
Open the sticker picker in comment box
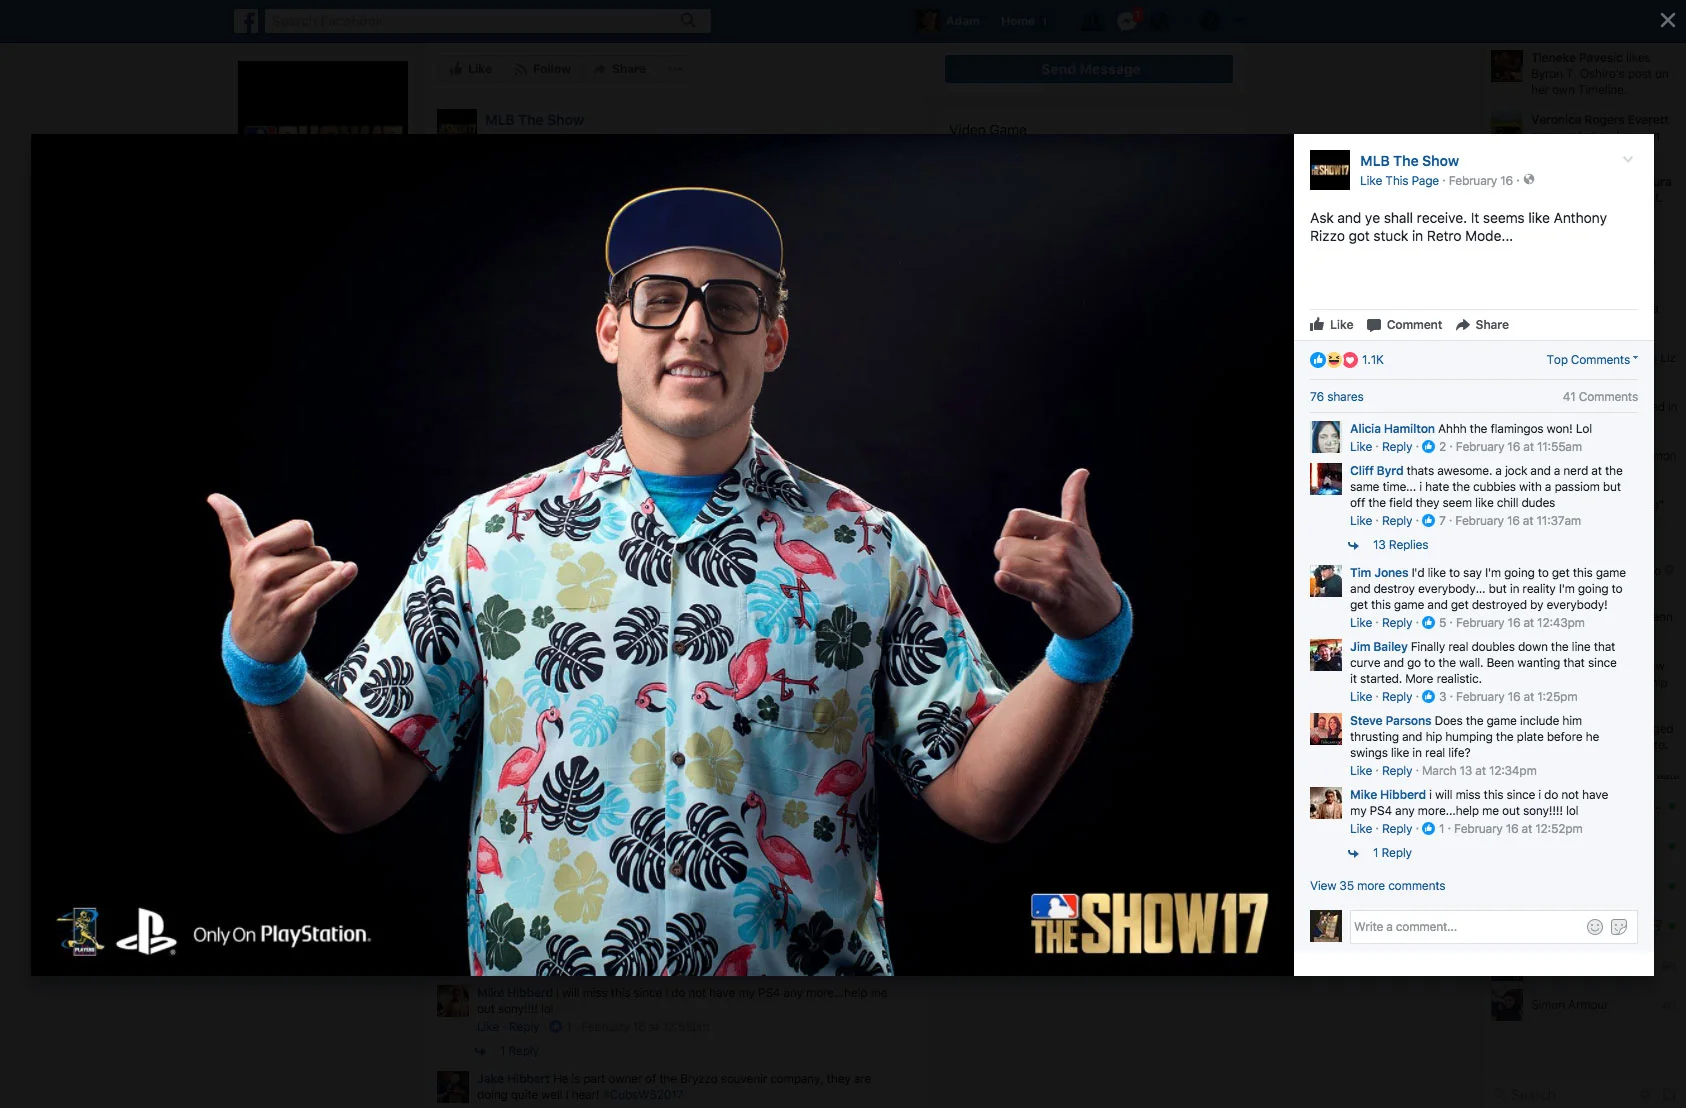click(1619, 927)
